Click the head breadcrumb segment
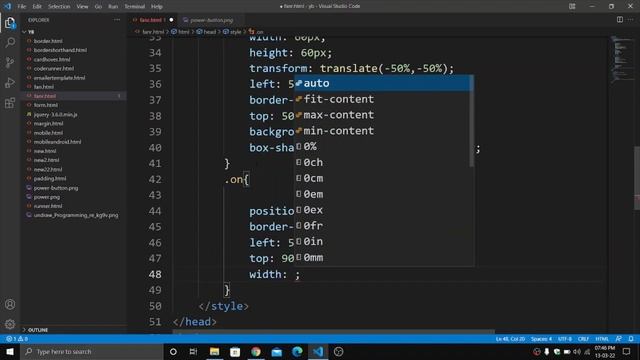Screen dimensions: 640x360 point(209,32)
